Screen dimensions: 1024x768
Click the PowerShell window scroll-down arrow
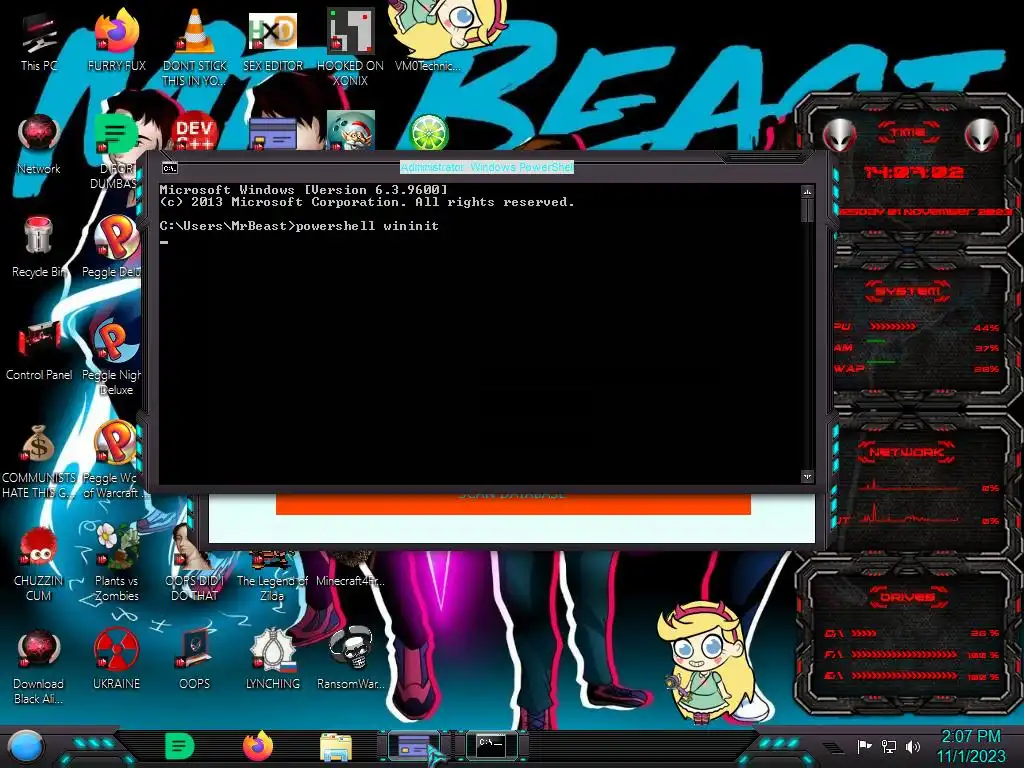pos(807,477)
